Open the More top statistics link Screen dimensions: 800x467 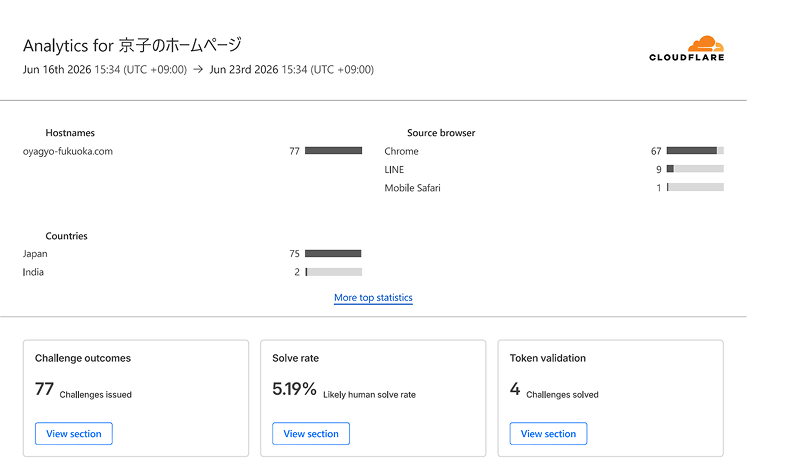(373, 298)
